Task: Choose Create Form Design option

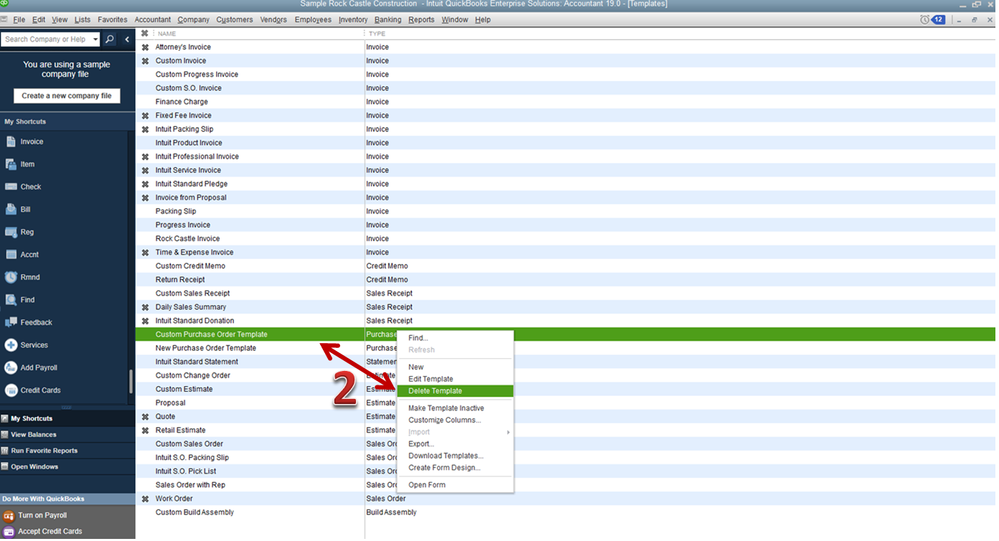Action: [455, 468]
